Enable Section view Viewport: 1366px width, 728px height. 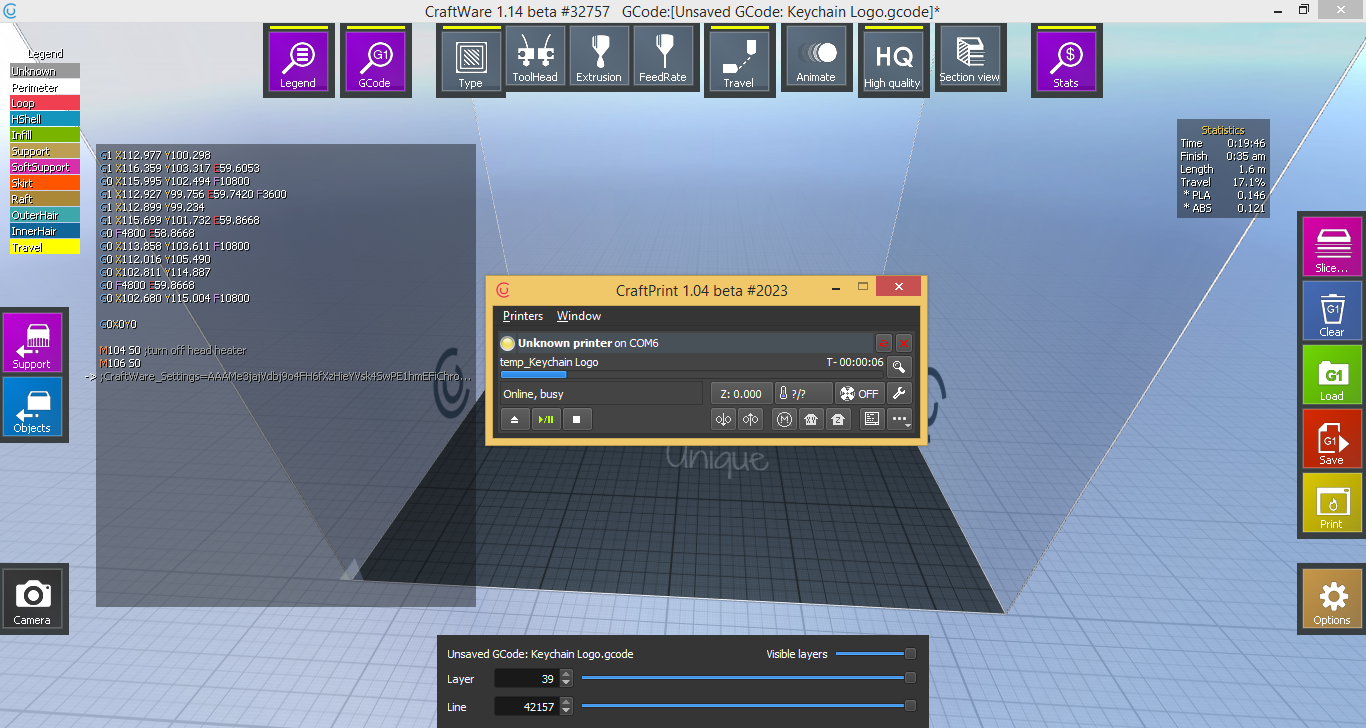[969, 56]
